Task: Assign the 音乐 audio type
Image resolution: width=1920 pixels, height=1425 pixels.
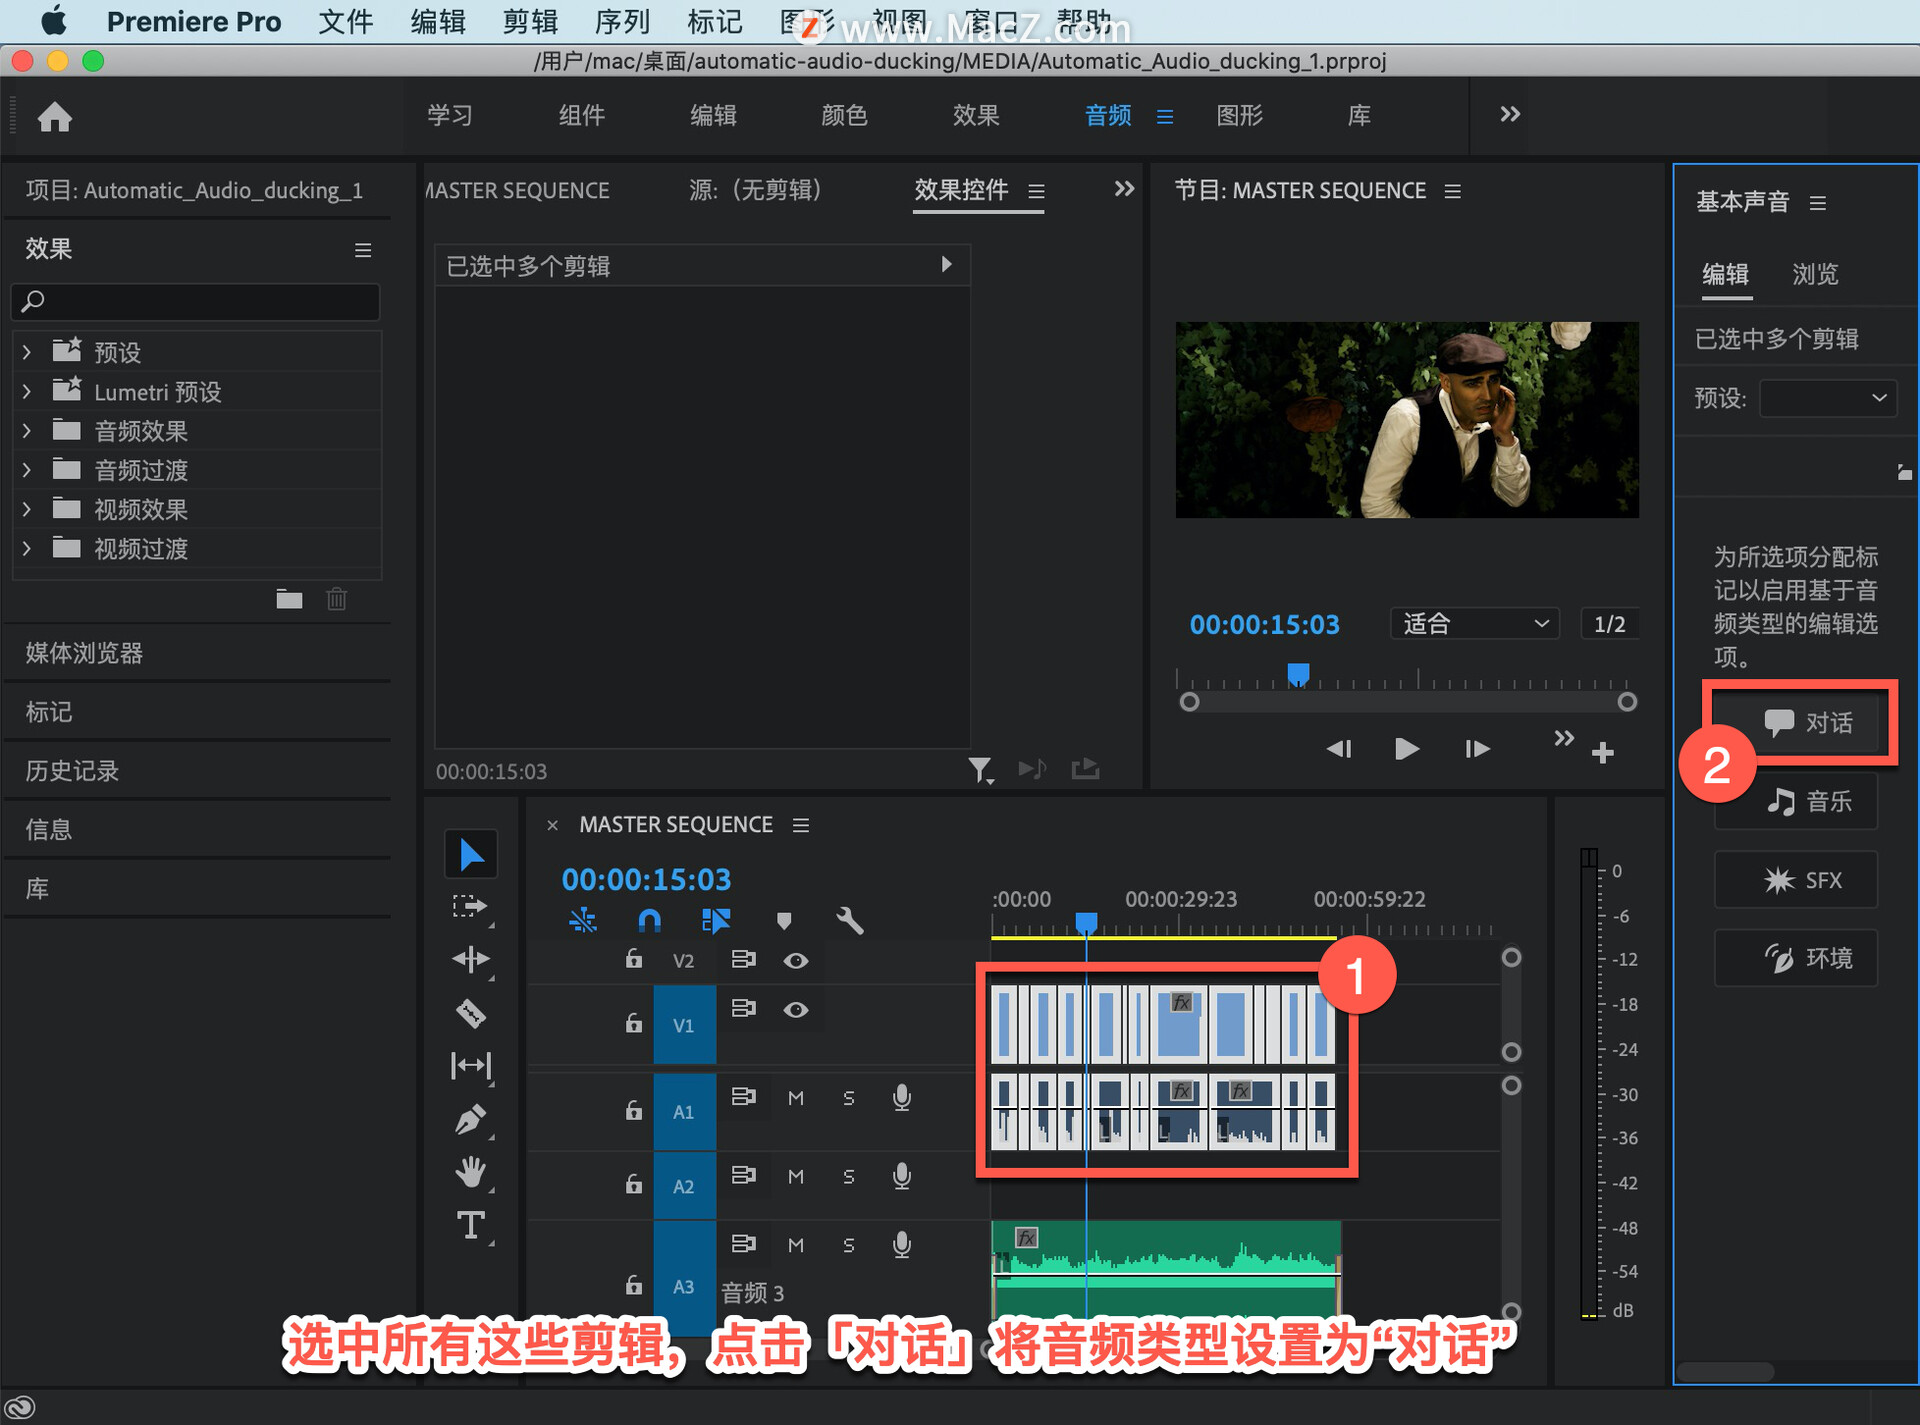Action: coord(1796,801)
